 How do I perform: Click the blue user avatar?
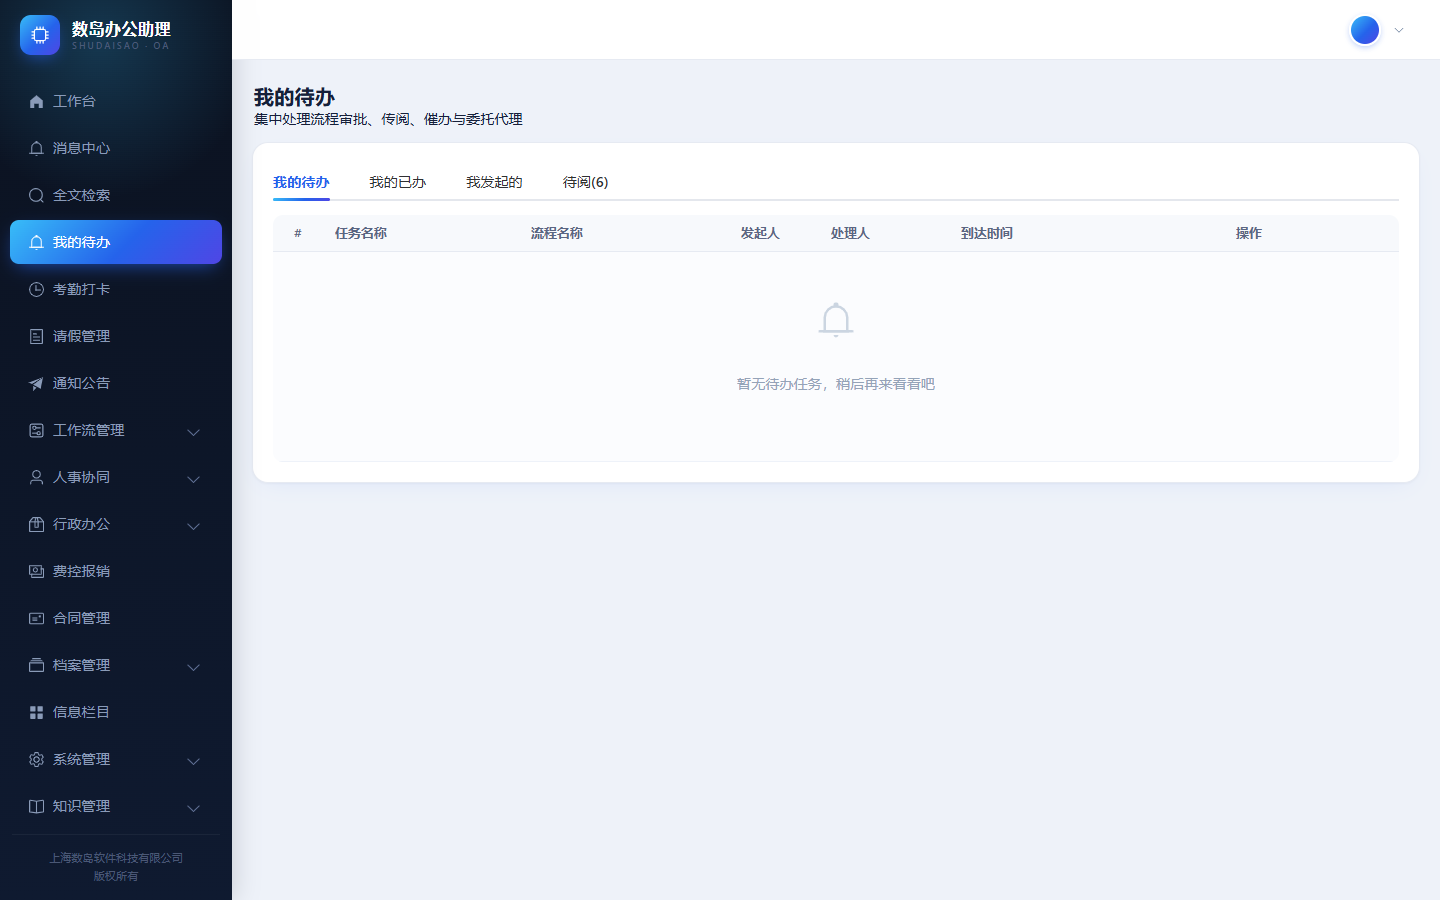pyautogui.click(x=1365, y=30)
